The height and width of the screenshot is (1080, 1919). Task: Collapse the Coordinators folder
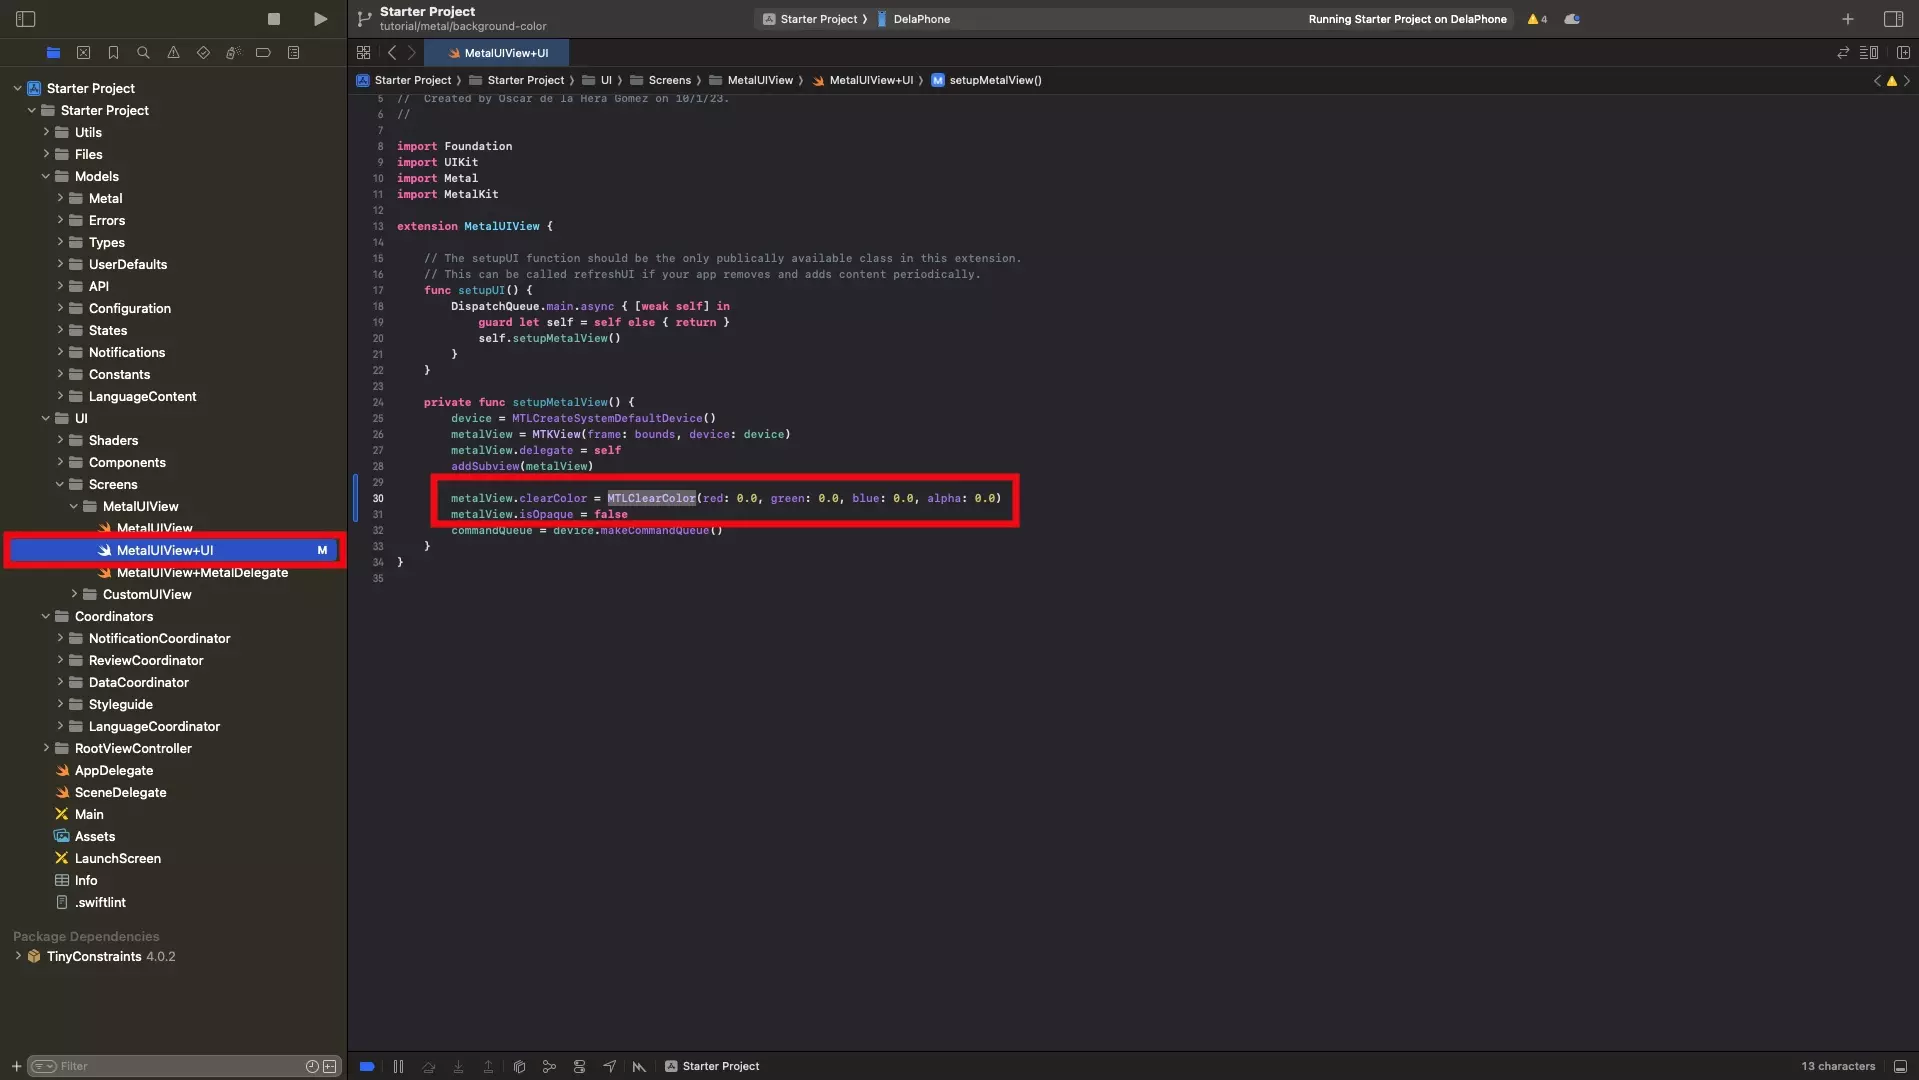click(x=46, y=616)
